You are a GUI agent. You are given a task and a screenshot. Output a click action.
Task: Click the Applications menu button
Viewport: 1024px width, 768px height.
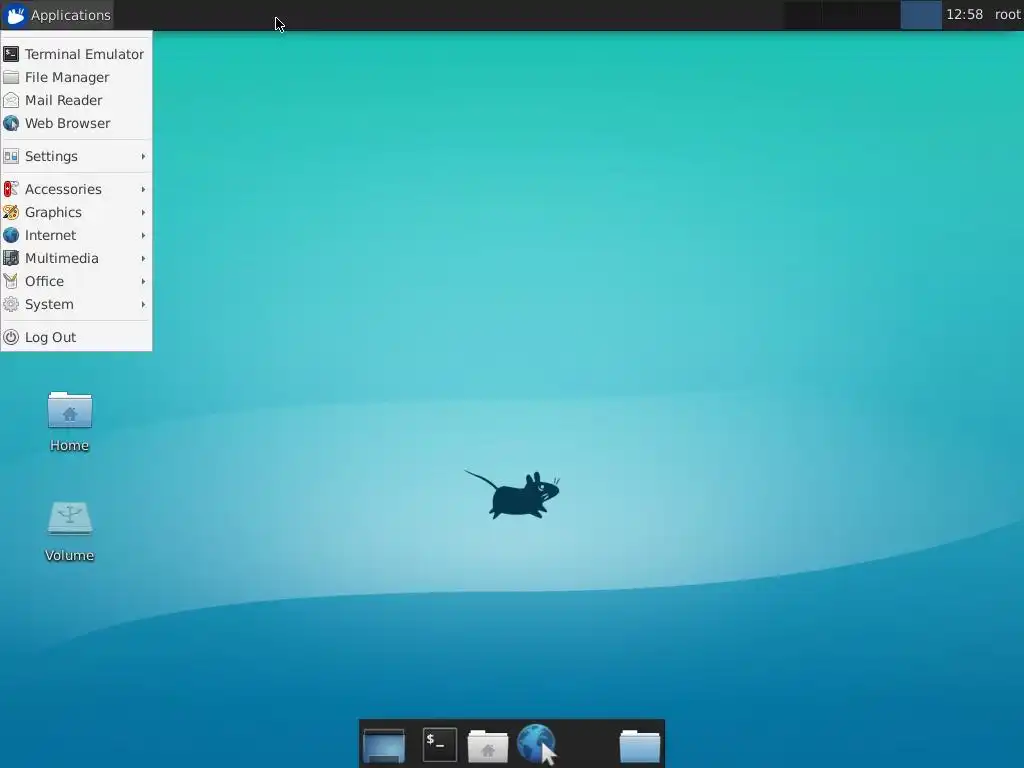point(57,15)
